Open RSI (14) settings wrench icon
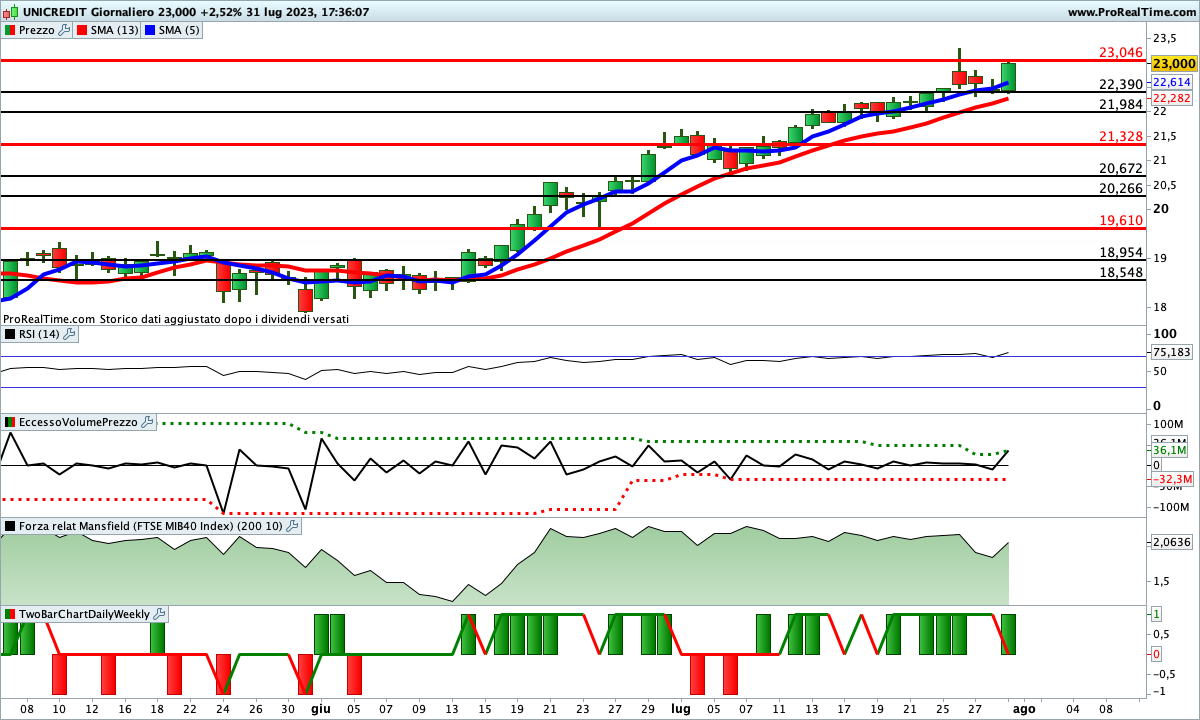The height and width of the screenshot is (720, 1200). pos(70,334)
